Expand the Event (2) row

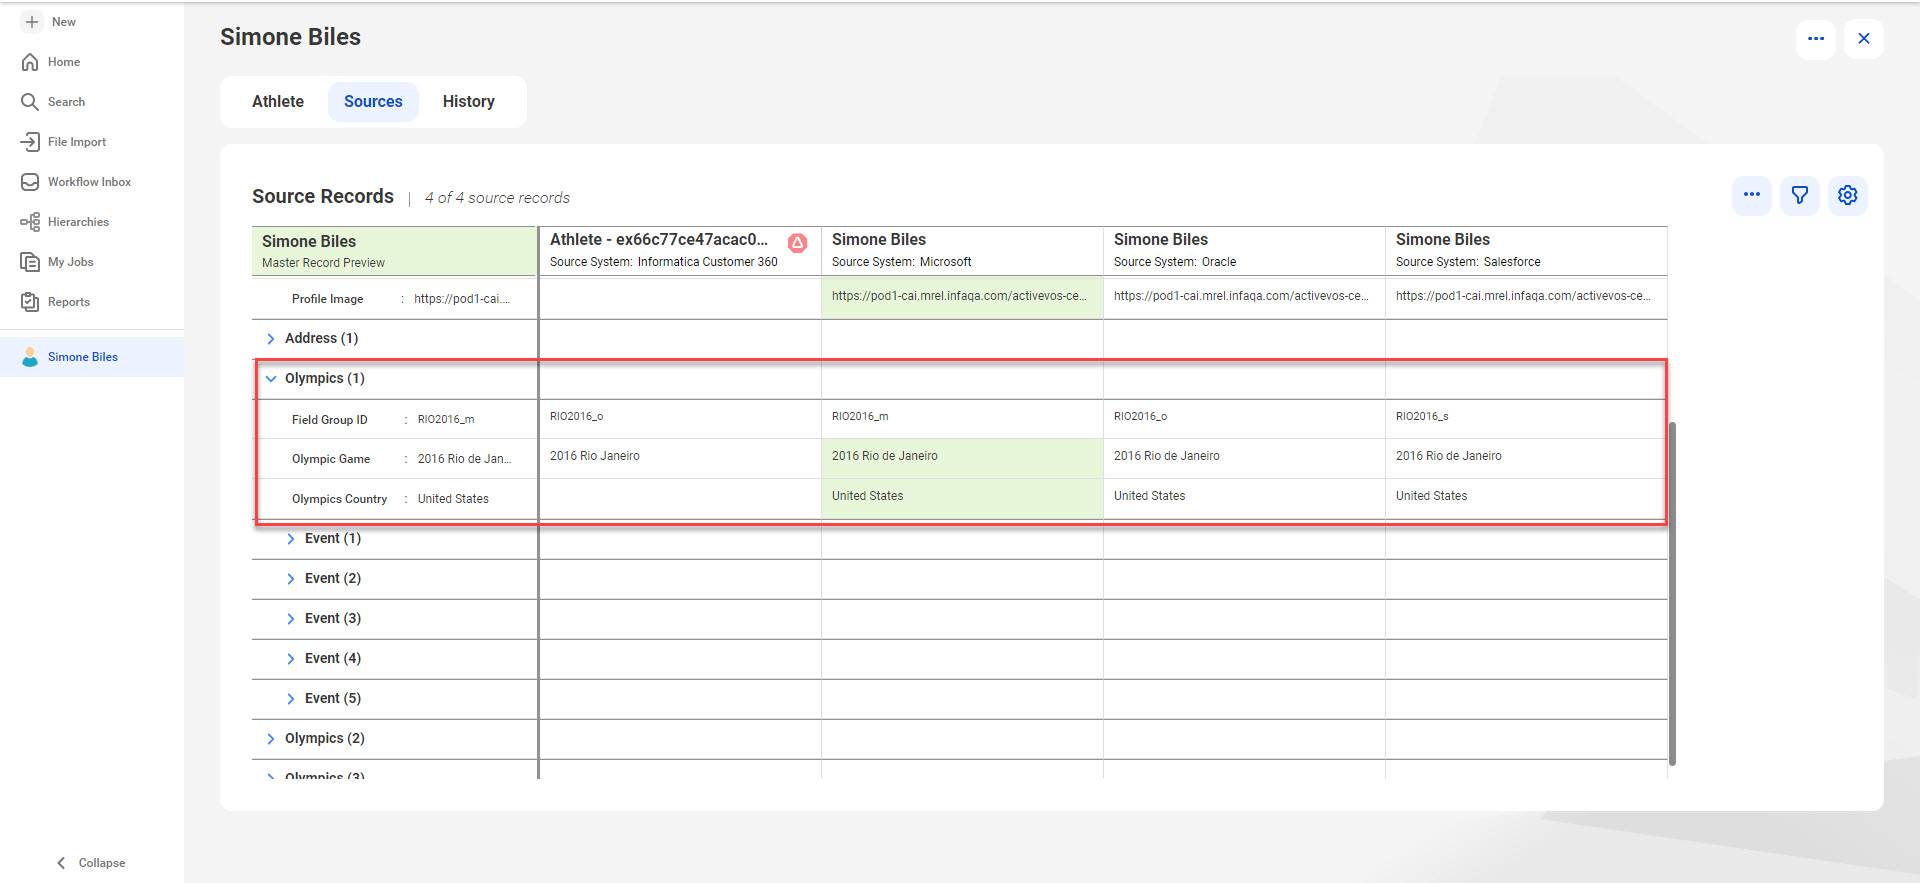click(x=291, y=579)
